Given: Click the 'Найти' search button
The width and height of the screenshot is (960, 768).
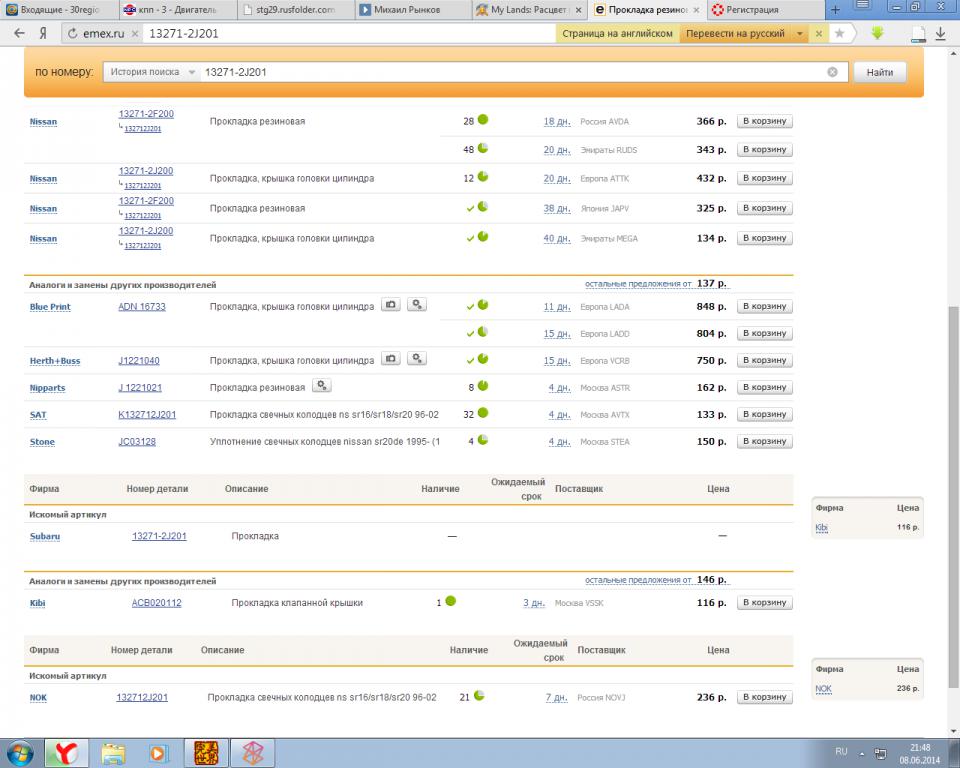Looking at the screenshot, I should click(879, 72).
